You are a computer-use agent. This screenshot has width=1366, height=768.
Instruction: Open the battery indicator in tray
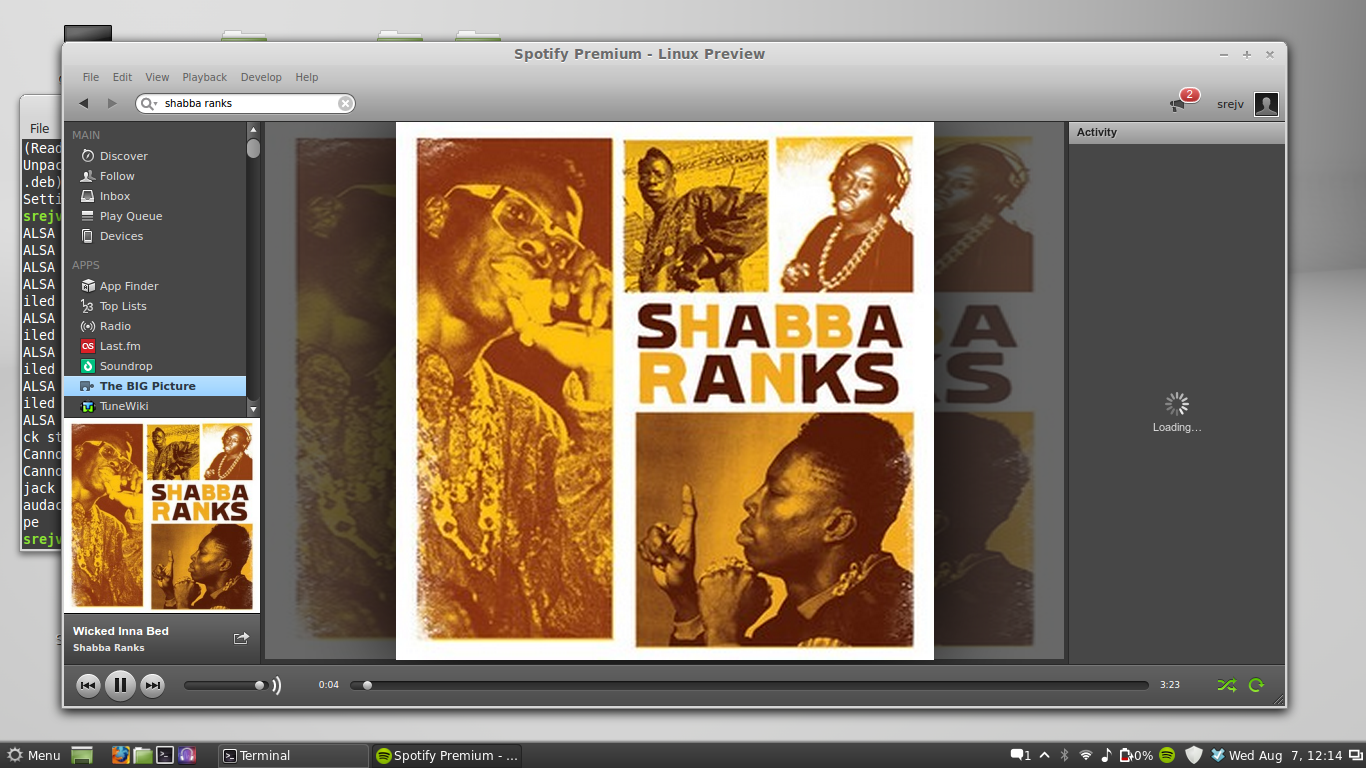[x=1137, y=755]
